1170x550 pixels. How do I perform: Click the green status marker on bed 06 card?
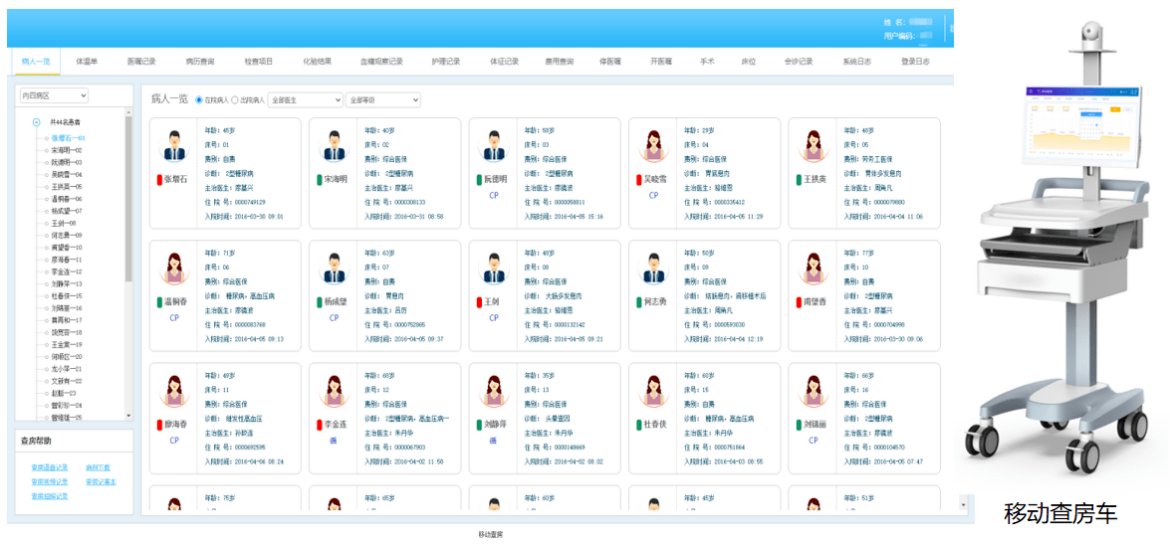click(x=159, y=302)
